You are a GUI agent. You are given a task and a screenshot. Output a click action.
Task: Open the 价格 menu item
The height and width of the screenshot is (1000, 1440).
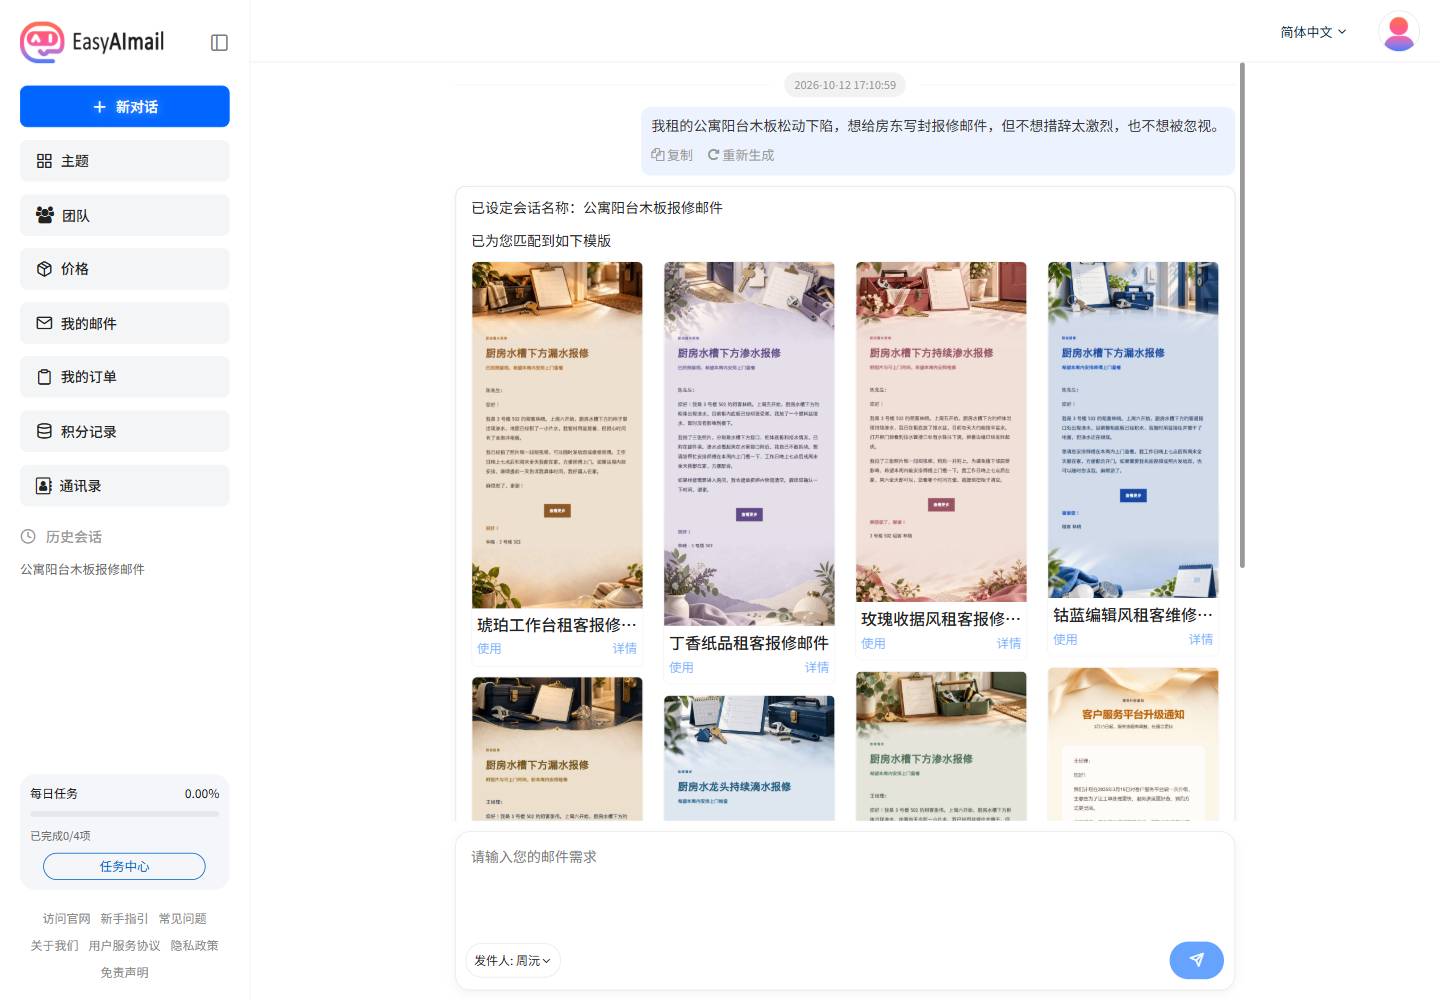[x=125, y=269]
